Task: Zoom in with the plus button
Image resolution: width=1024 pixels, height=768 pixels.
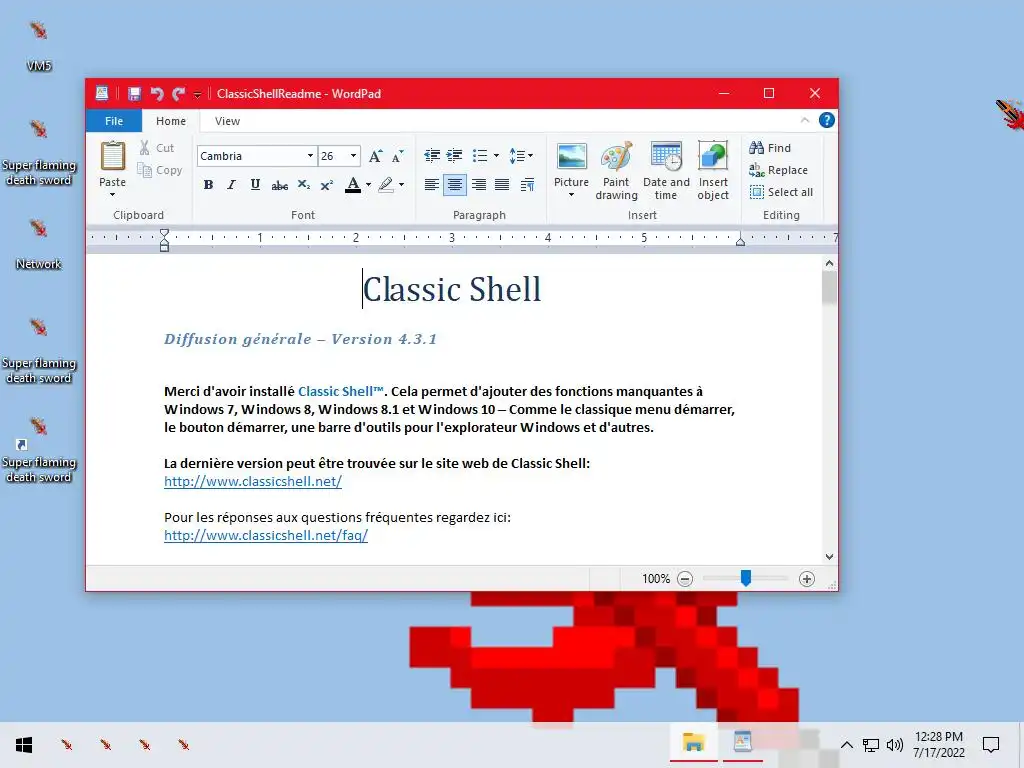Action: [807, 579]
